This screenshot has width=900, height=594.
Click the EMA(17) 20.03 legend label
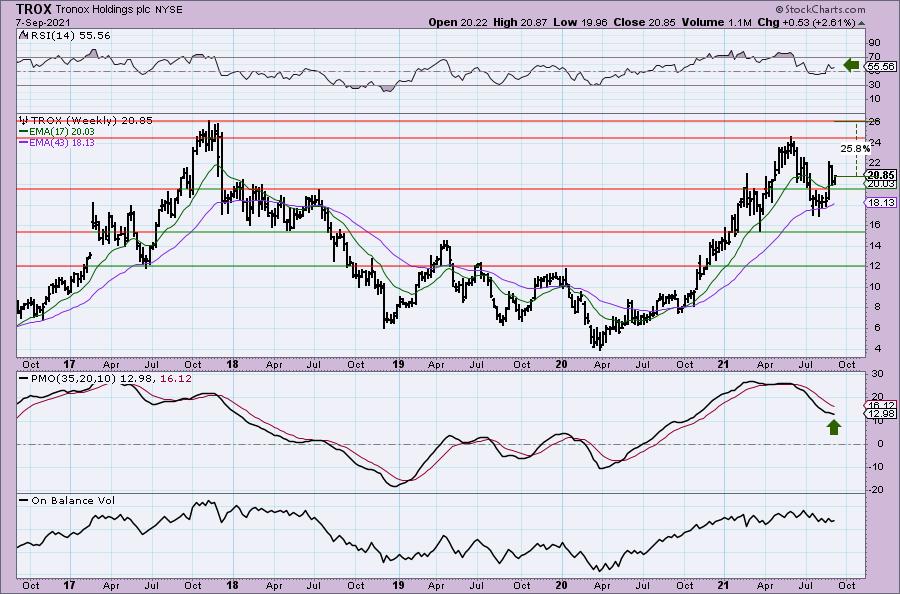point(62,131)
